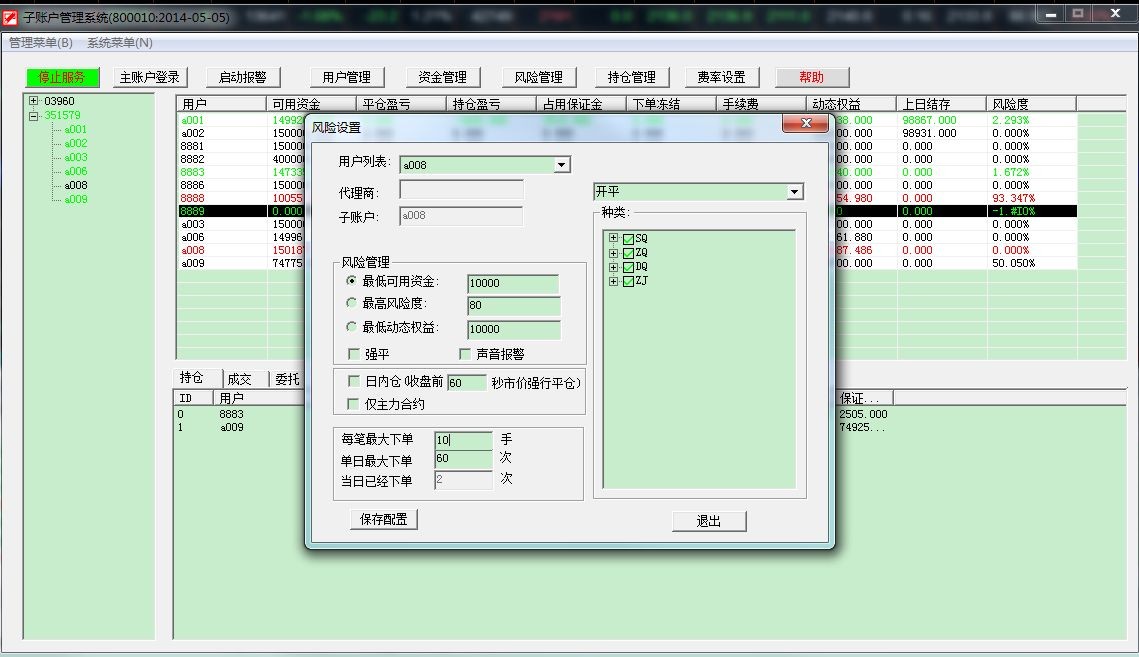Expand the SQ node in 种类 tree

[613, 239]
